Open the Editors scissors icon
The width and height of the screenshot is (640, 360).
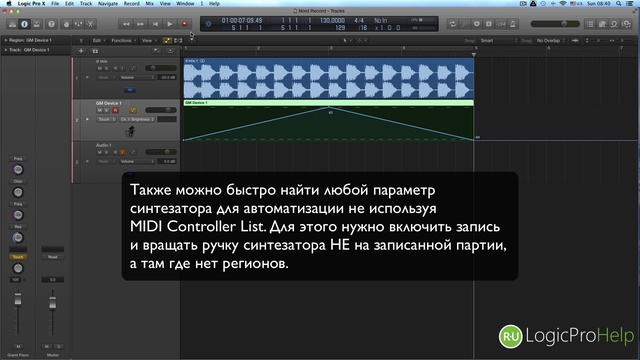click(90, 24)
